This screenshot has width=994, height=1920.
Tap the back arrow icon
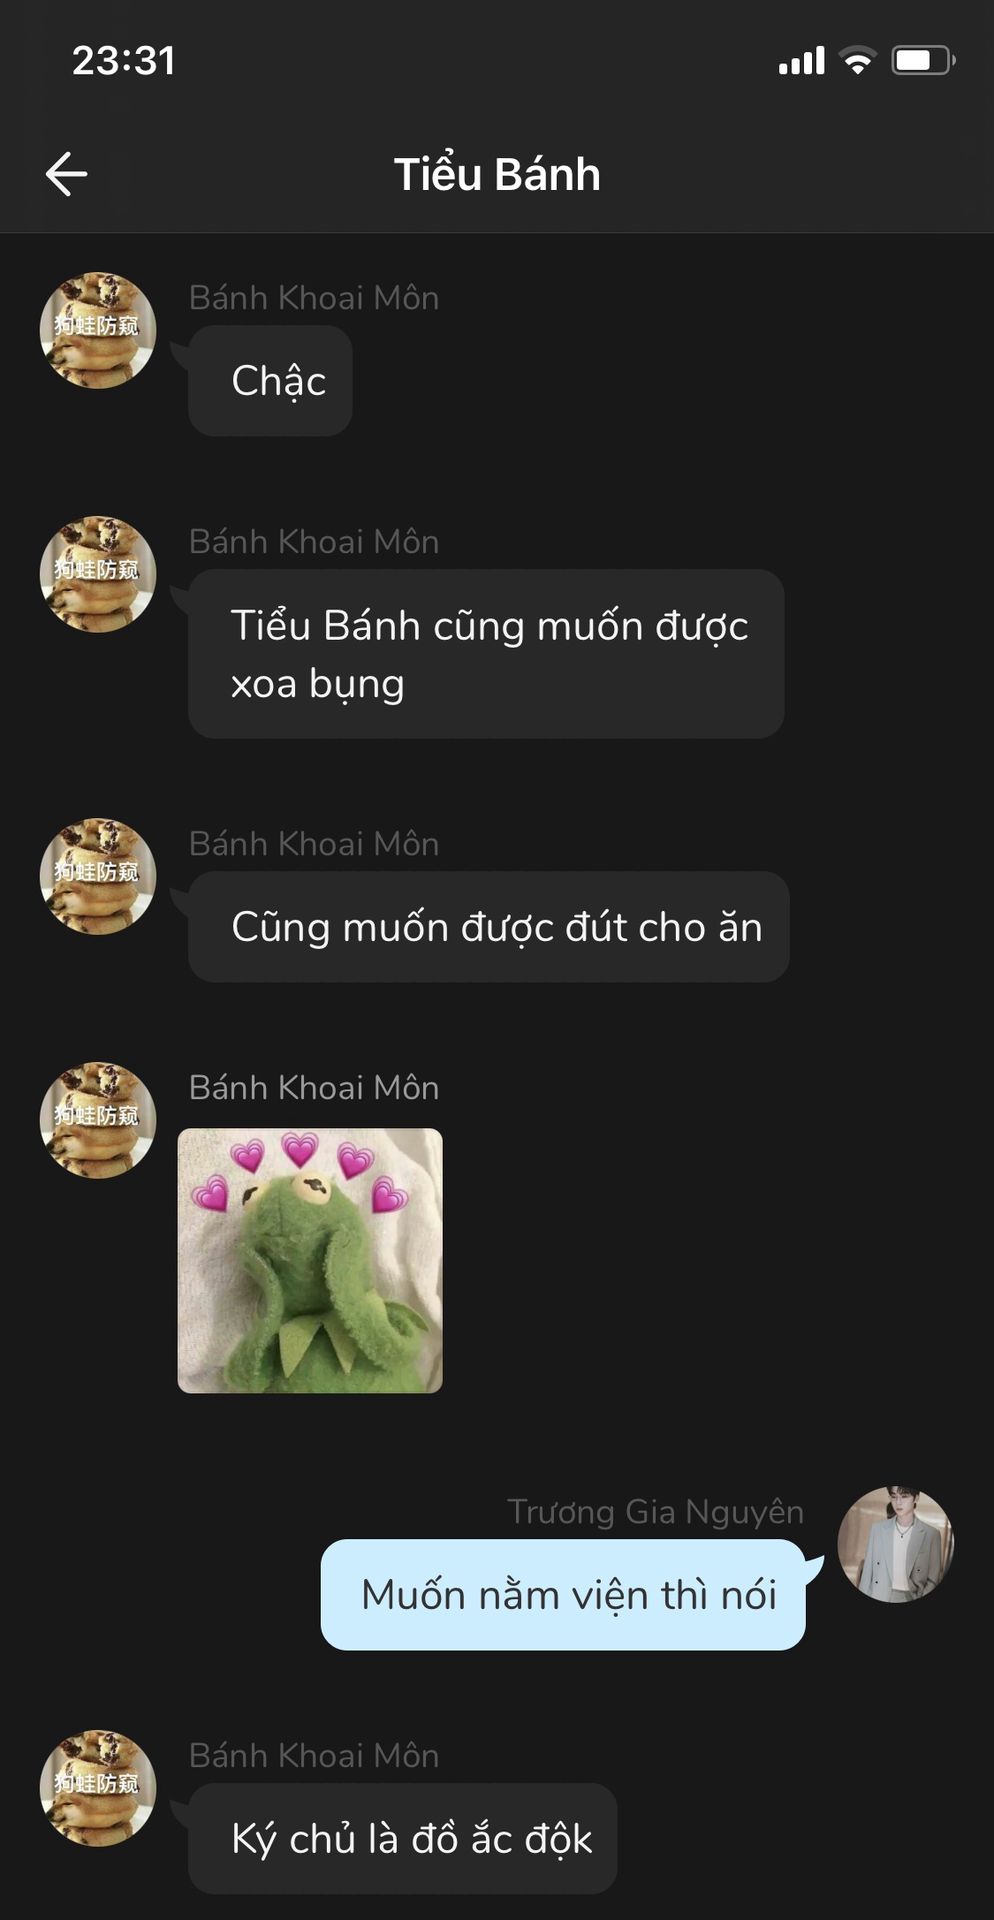[x=67, y=174]
